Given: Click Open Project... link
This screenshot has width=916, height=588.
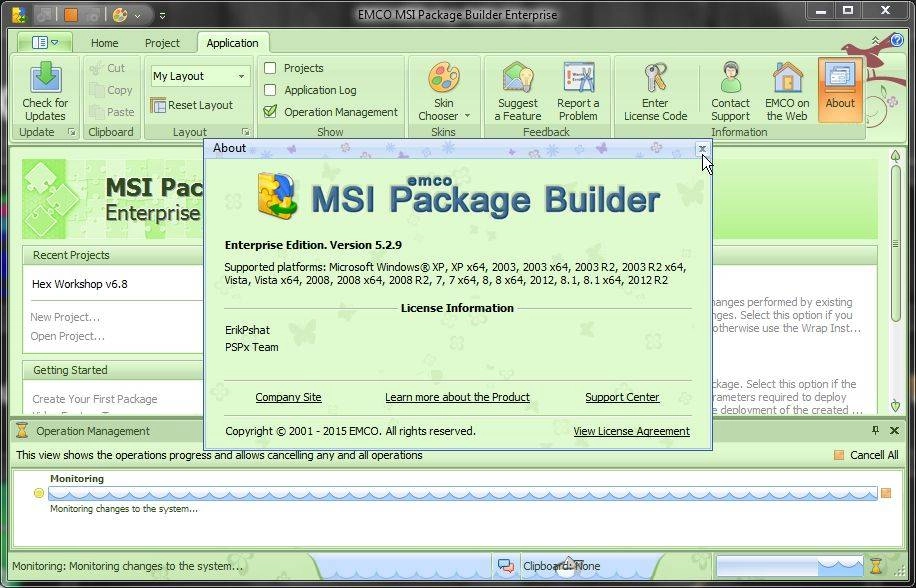Looking at the screenshot, I should pos(67,336).
